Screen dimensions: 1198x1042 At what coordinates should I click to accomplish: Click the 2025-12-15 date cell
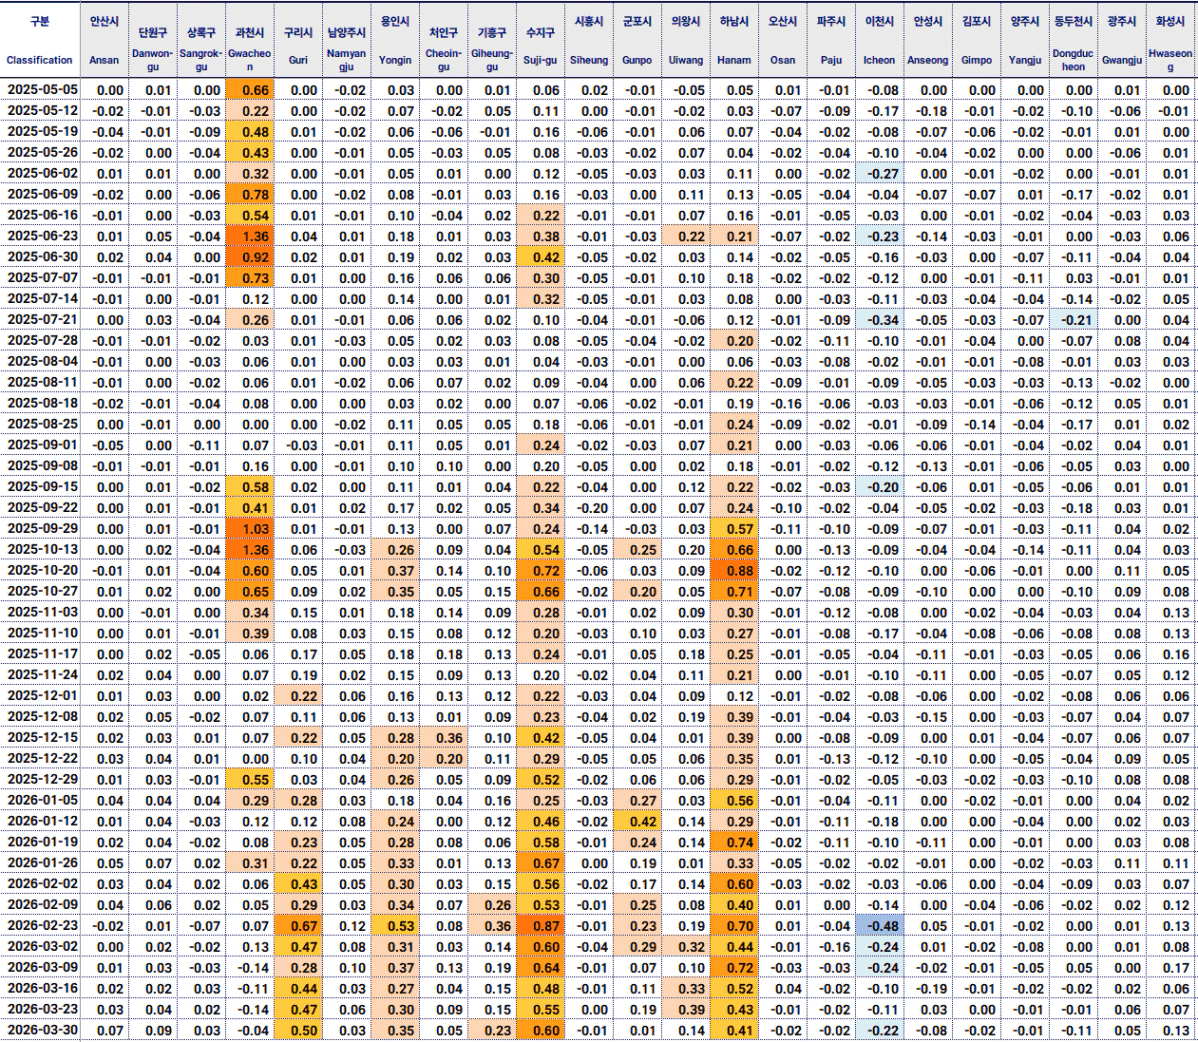coord(40,738)
